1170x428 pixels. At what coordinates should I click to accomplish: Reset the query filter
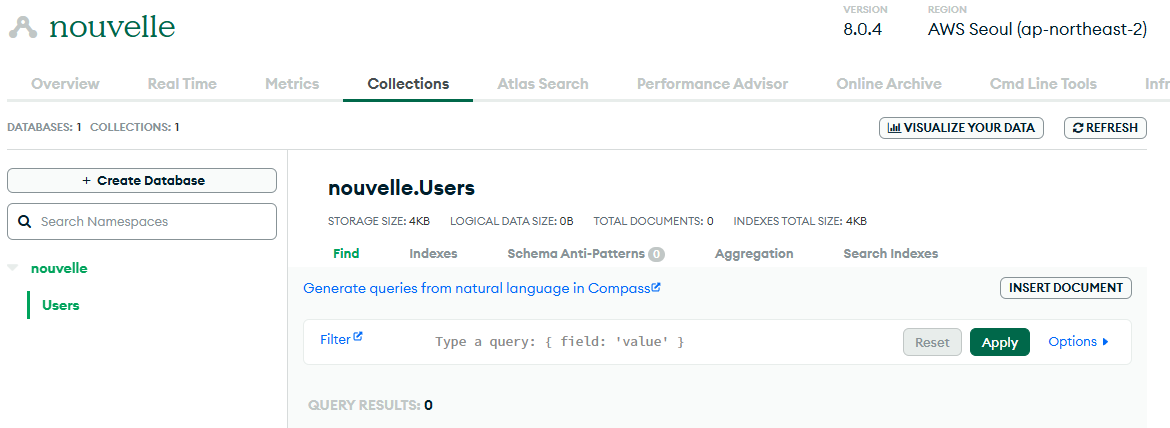tap(932, 342)
